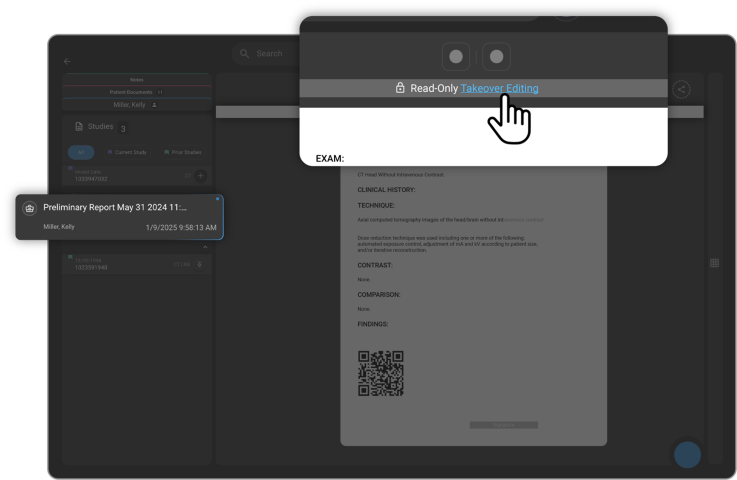Click the grid icon on the right sidebar
The image size is (737, 480).
pos(714,263)
